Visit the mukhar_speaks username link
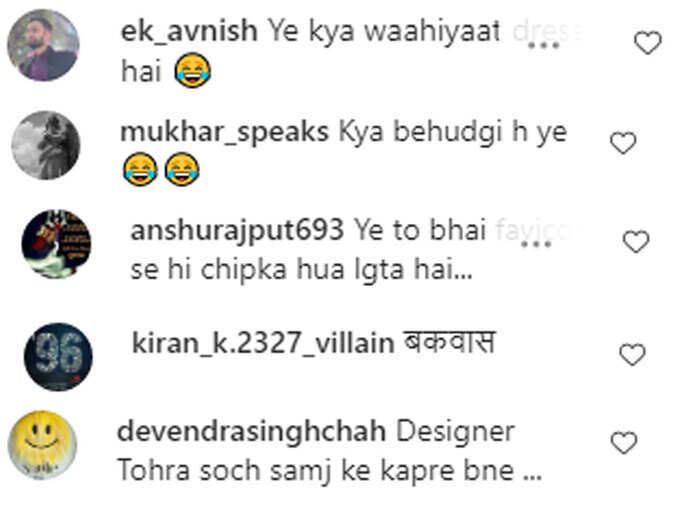 tap(225, 132)
